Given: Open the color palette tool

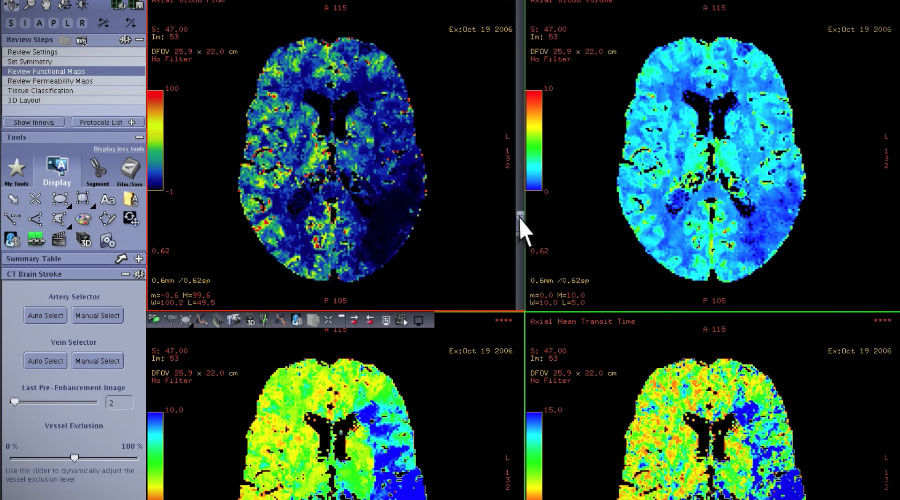Looking at the screenshot, I should pyautogui.click(x=83, y=219).
